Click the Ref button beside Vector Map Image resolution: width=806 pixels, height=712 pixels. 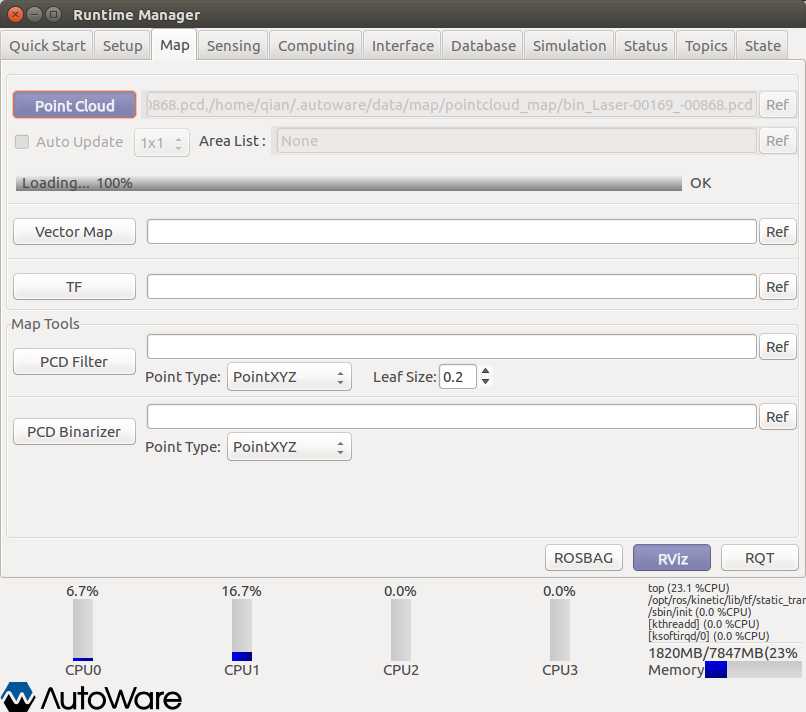point(777,232)
